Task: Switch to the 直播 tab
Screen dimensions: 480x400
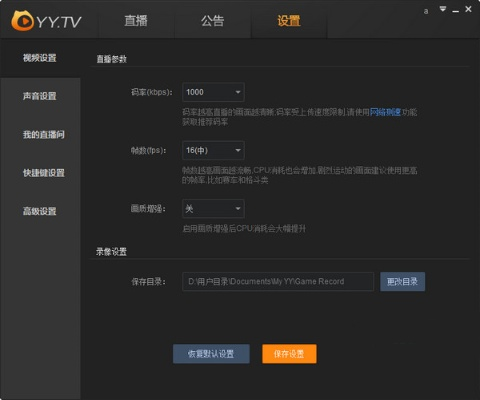Action: [x=136, y=21]
